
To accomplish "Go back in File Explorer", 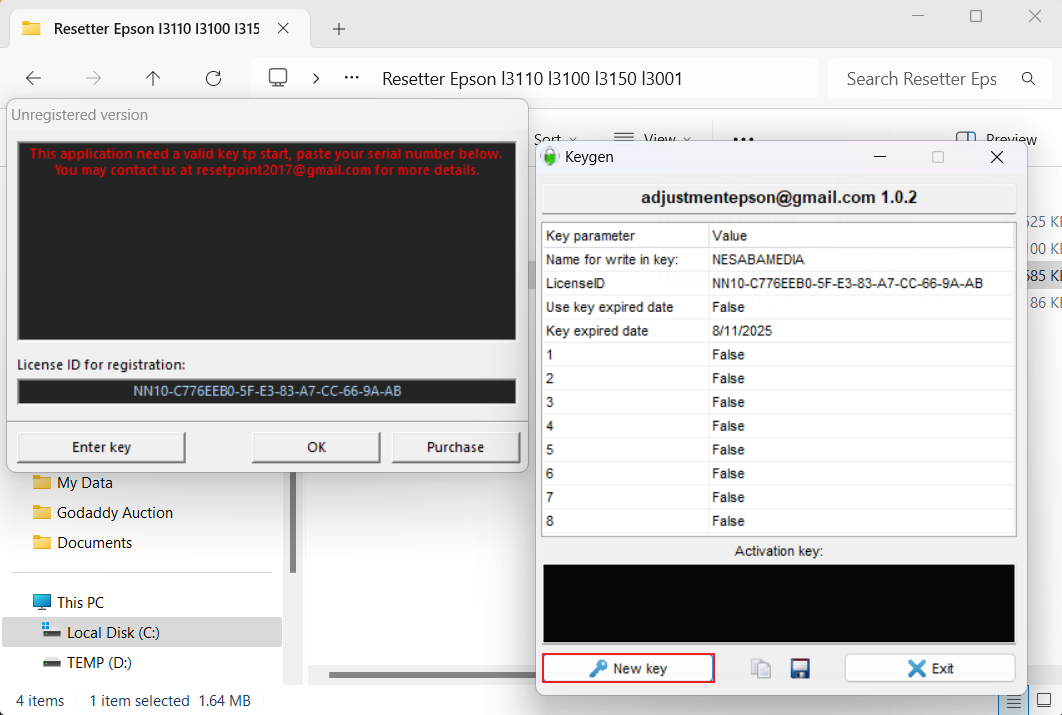I will coord(33,78).
